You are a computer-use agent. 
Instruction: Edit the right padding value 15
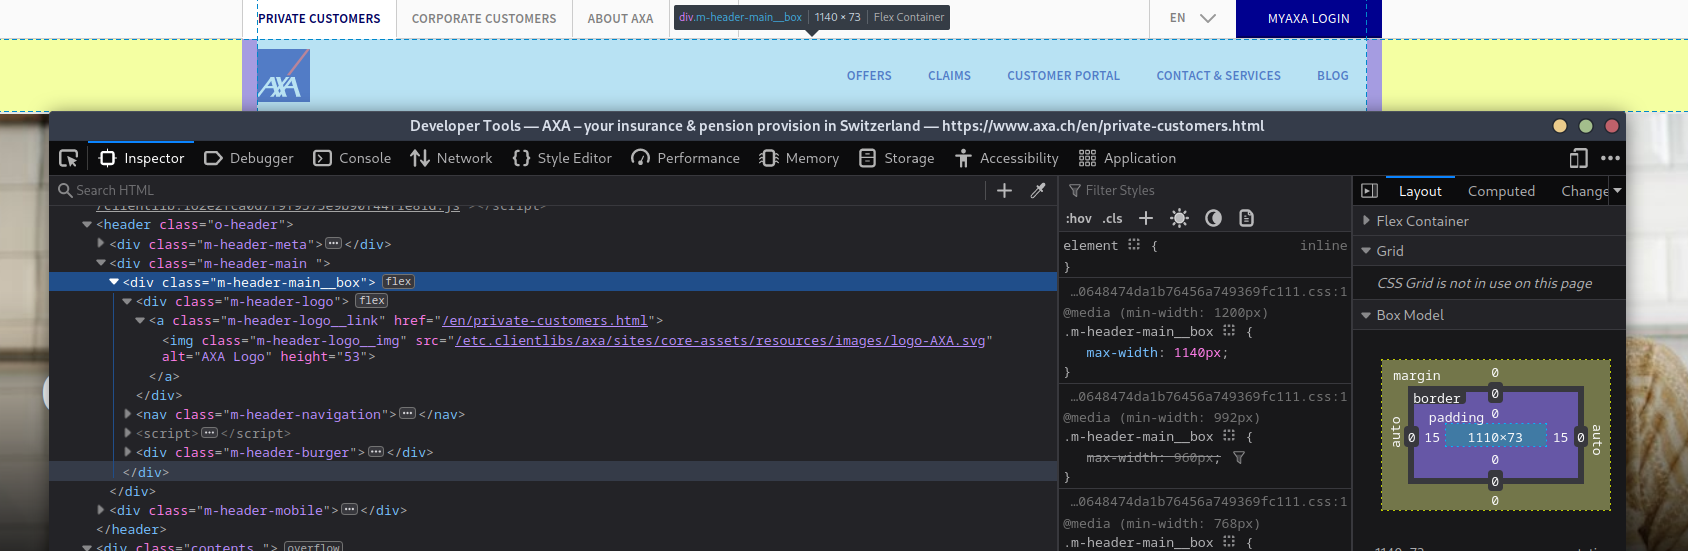1560,437
